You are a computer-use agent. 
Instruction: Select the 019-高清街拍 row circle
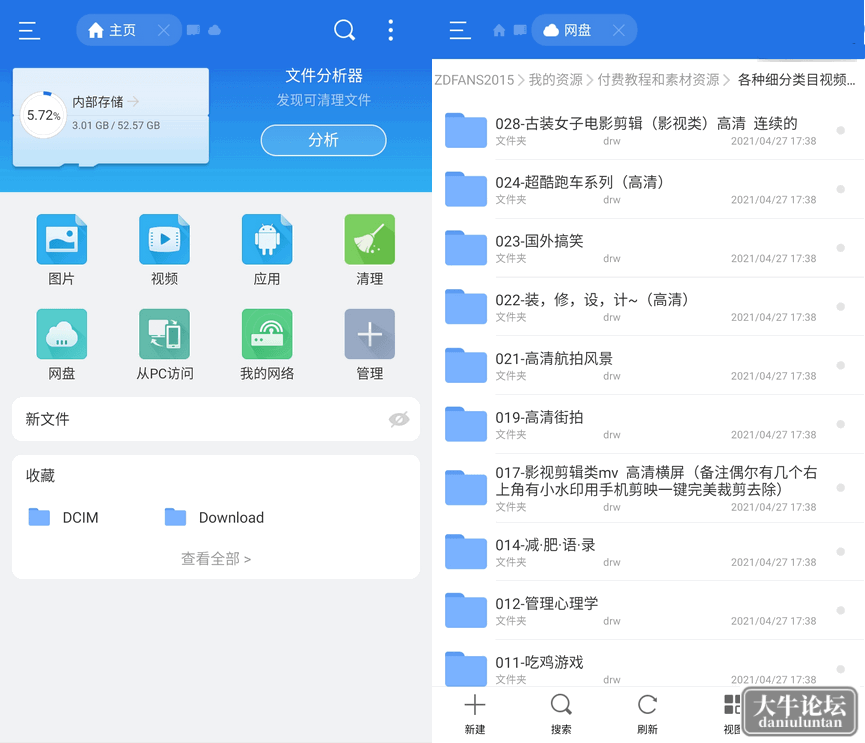coord(841,424)
